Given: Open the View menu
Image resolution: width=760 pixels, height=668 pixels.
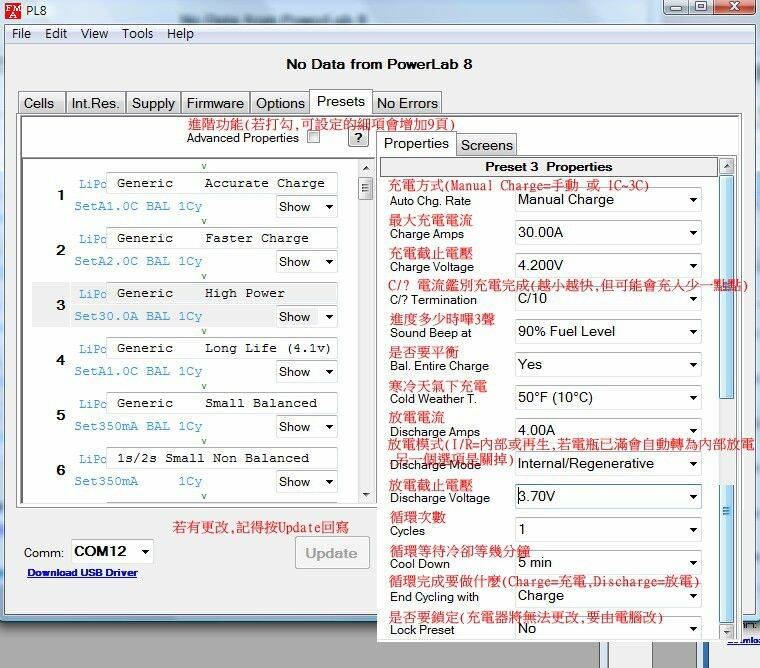Looking at the screenshot, I should [94, 33].
